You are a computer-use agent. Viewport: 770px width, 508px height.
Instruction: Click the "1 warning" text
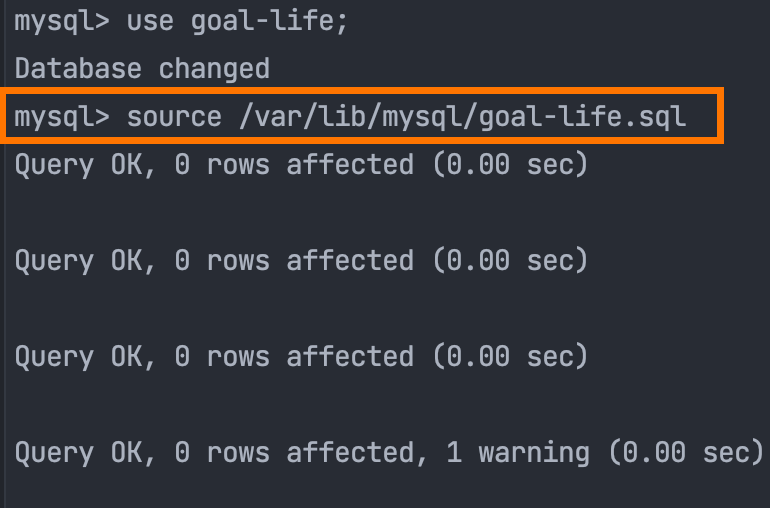(518, 453)
